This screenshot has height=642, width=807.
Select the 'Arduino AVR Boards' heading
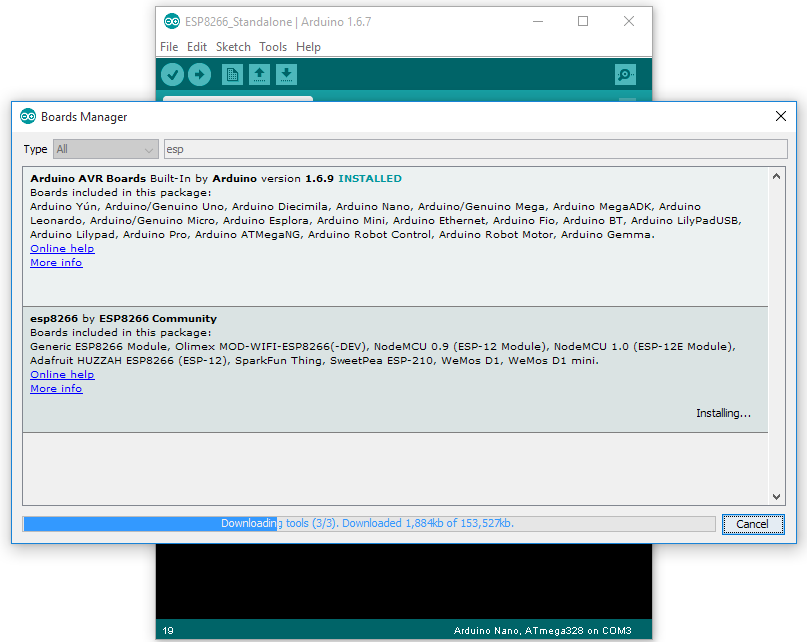tap(88, 179)
